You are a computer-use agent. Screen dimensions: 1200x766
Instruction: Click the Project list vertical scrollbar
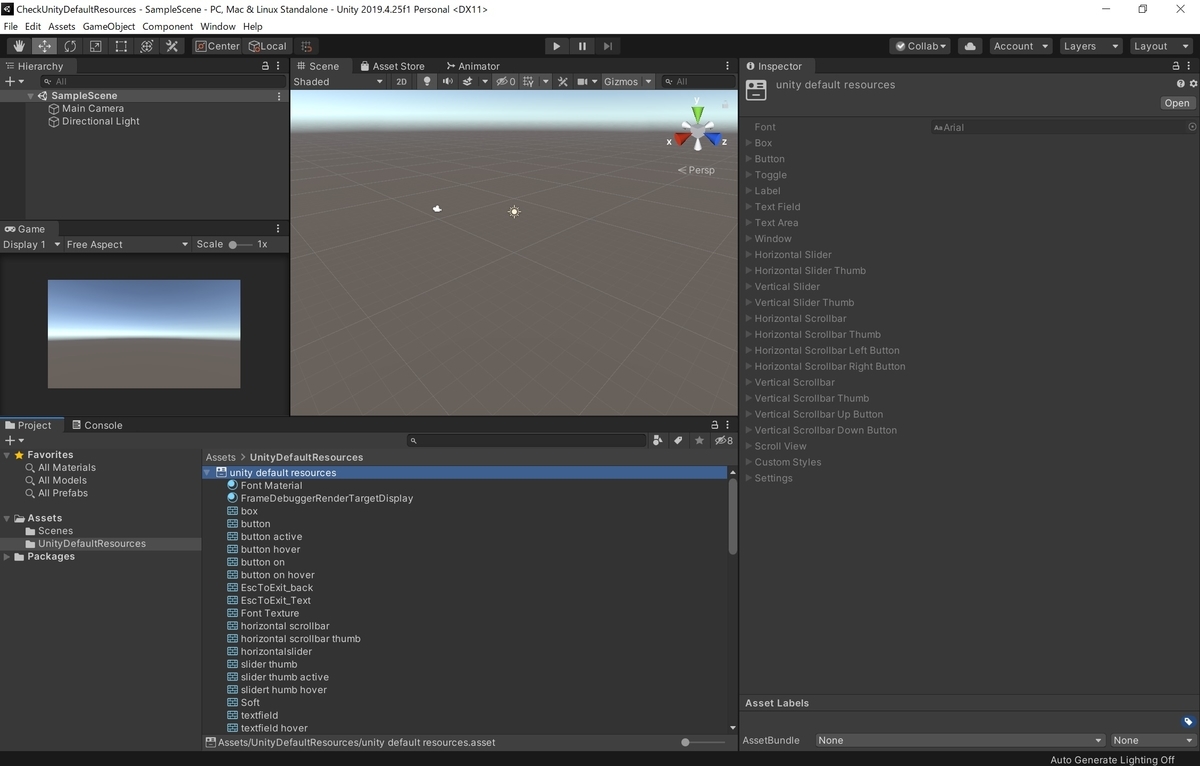tap(732, 516)
